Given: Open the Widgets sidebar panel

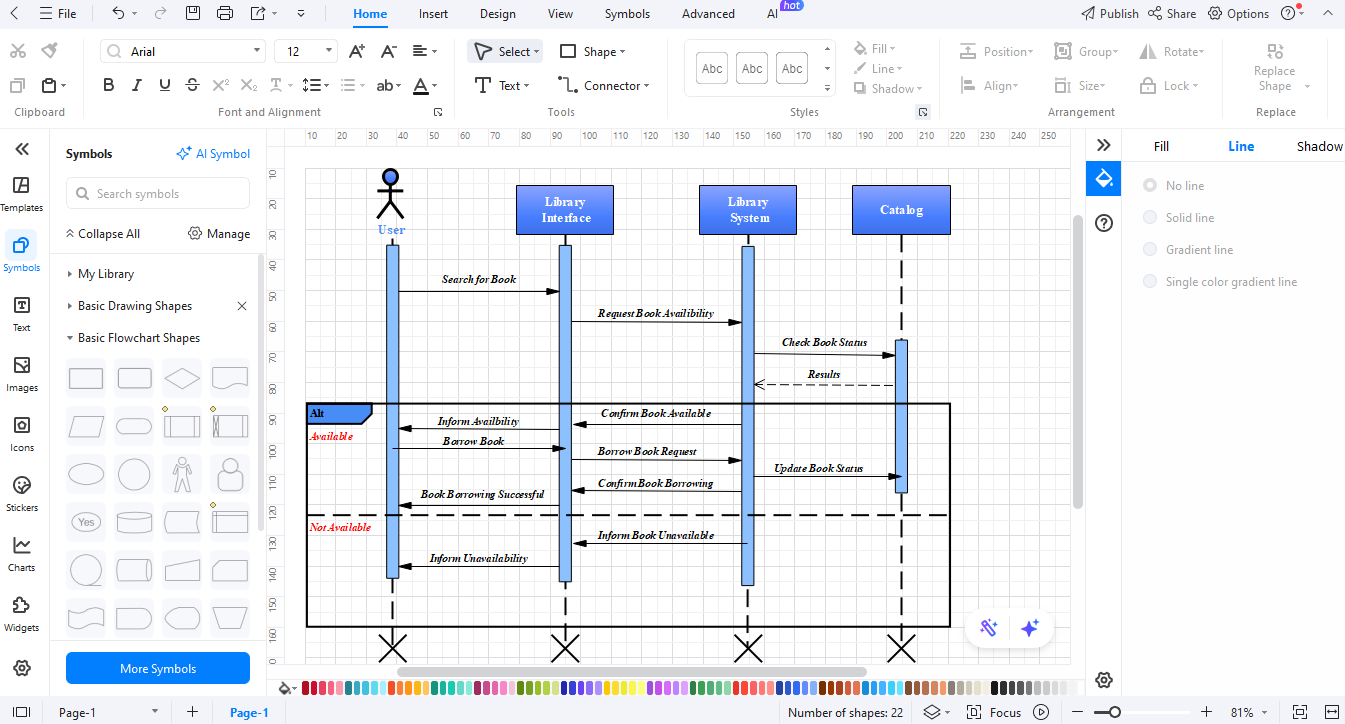Looking at the screenshot, I should (22, 614).
